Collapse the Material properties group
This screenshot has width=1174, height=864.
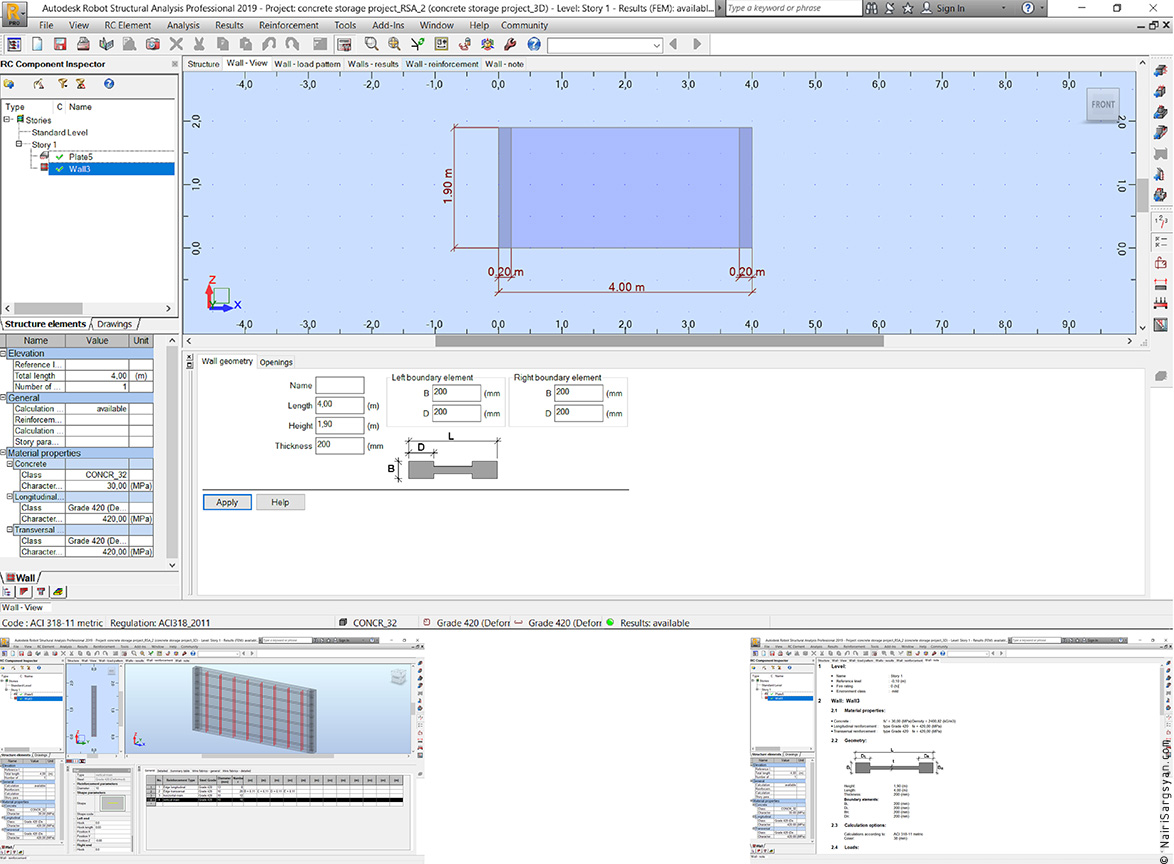pos(3,453)
